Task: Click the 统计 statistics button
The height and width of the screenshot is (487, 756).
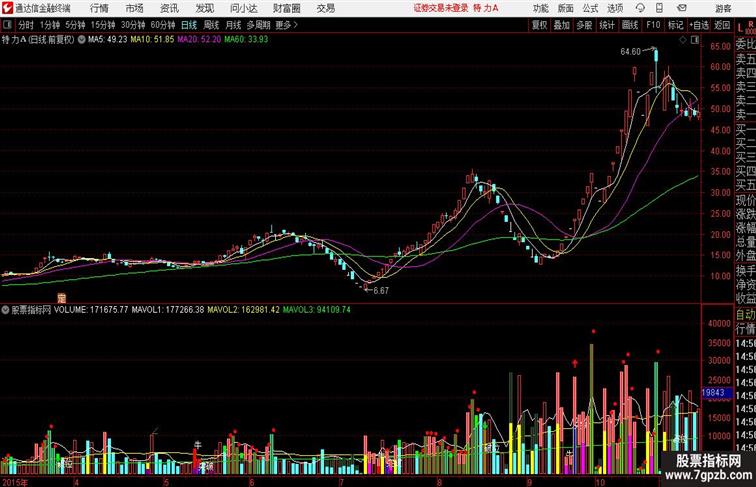Action: 607,25
